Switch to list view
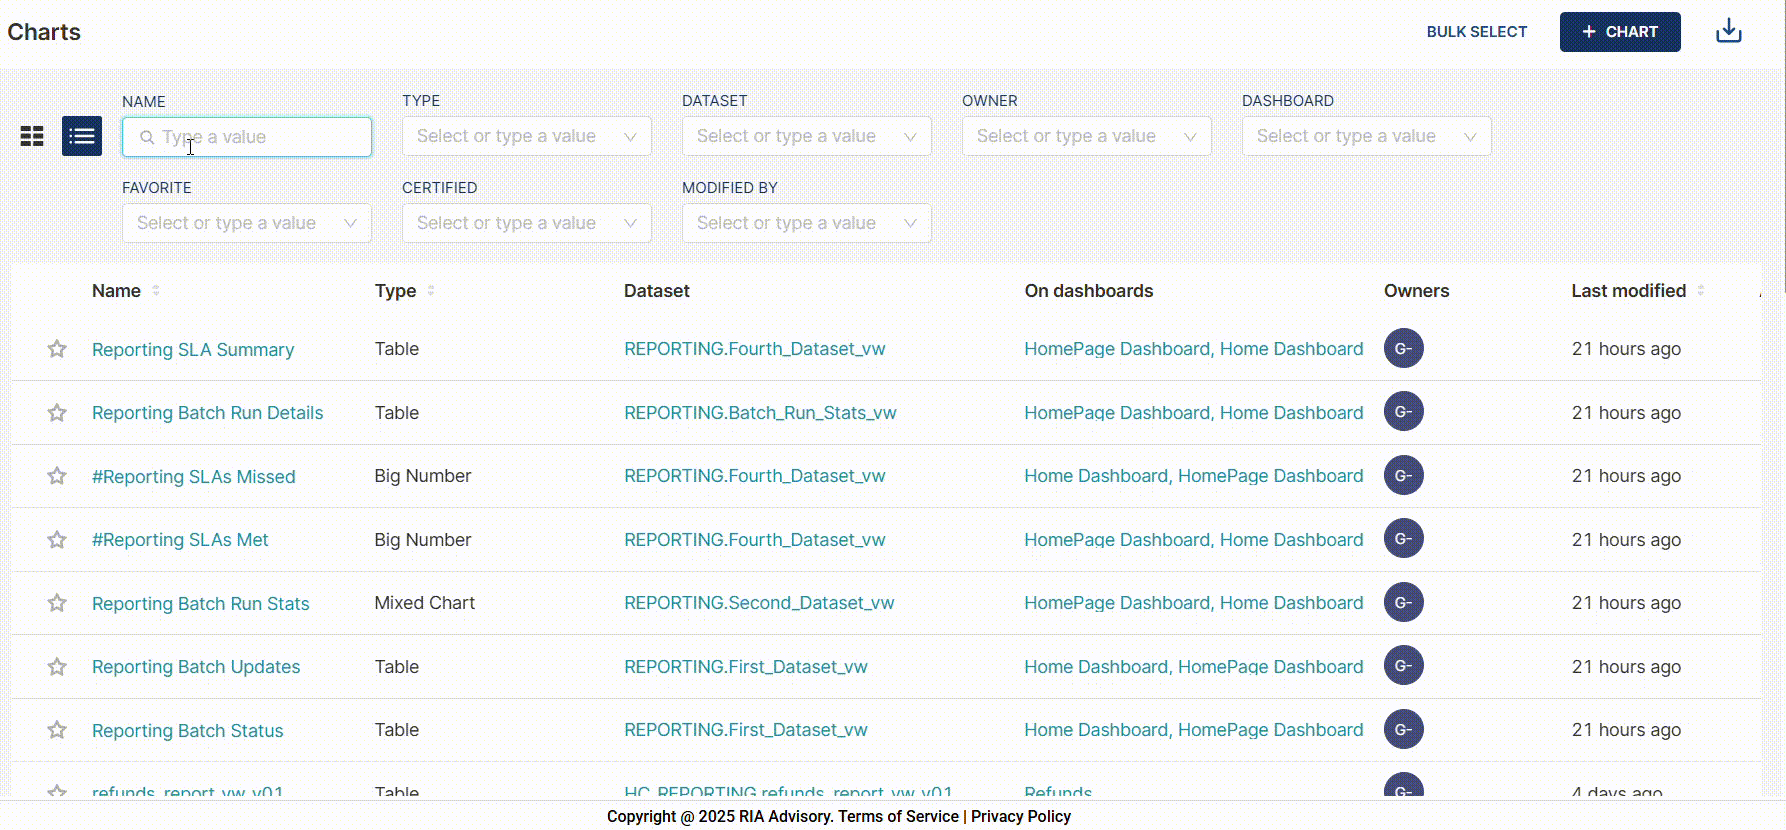The image size is (1786, 830). coord(82,136)
